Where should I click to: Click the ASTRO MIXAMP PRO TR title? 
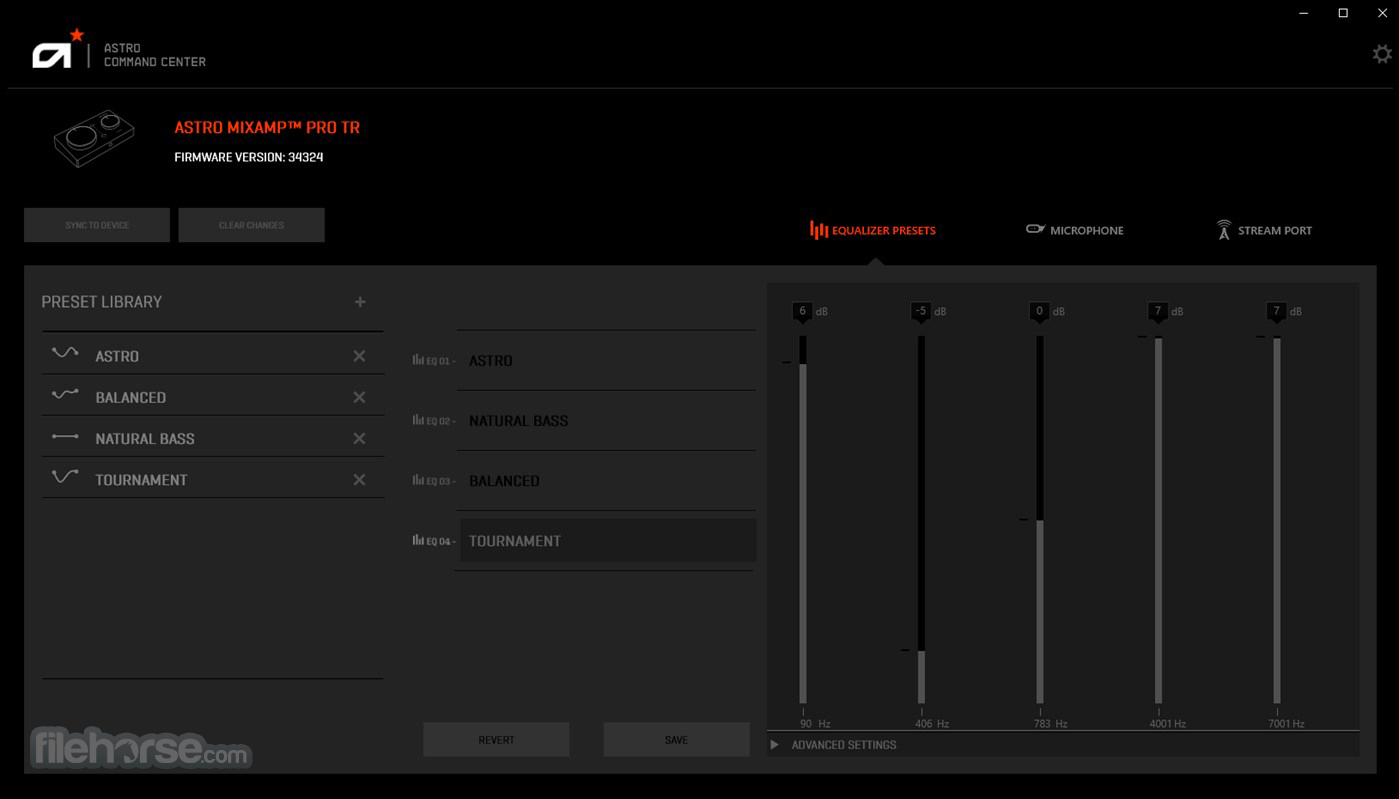click(267, 127)
